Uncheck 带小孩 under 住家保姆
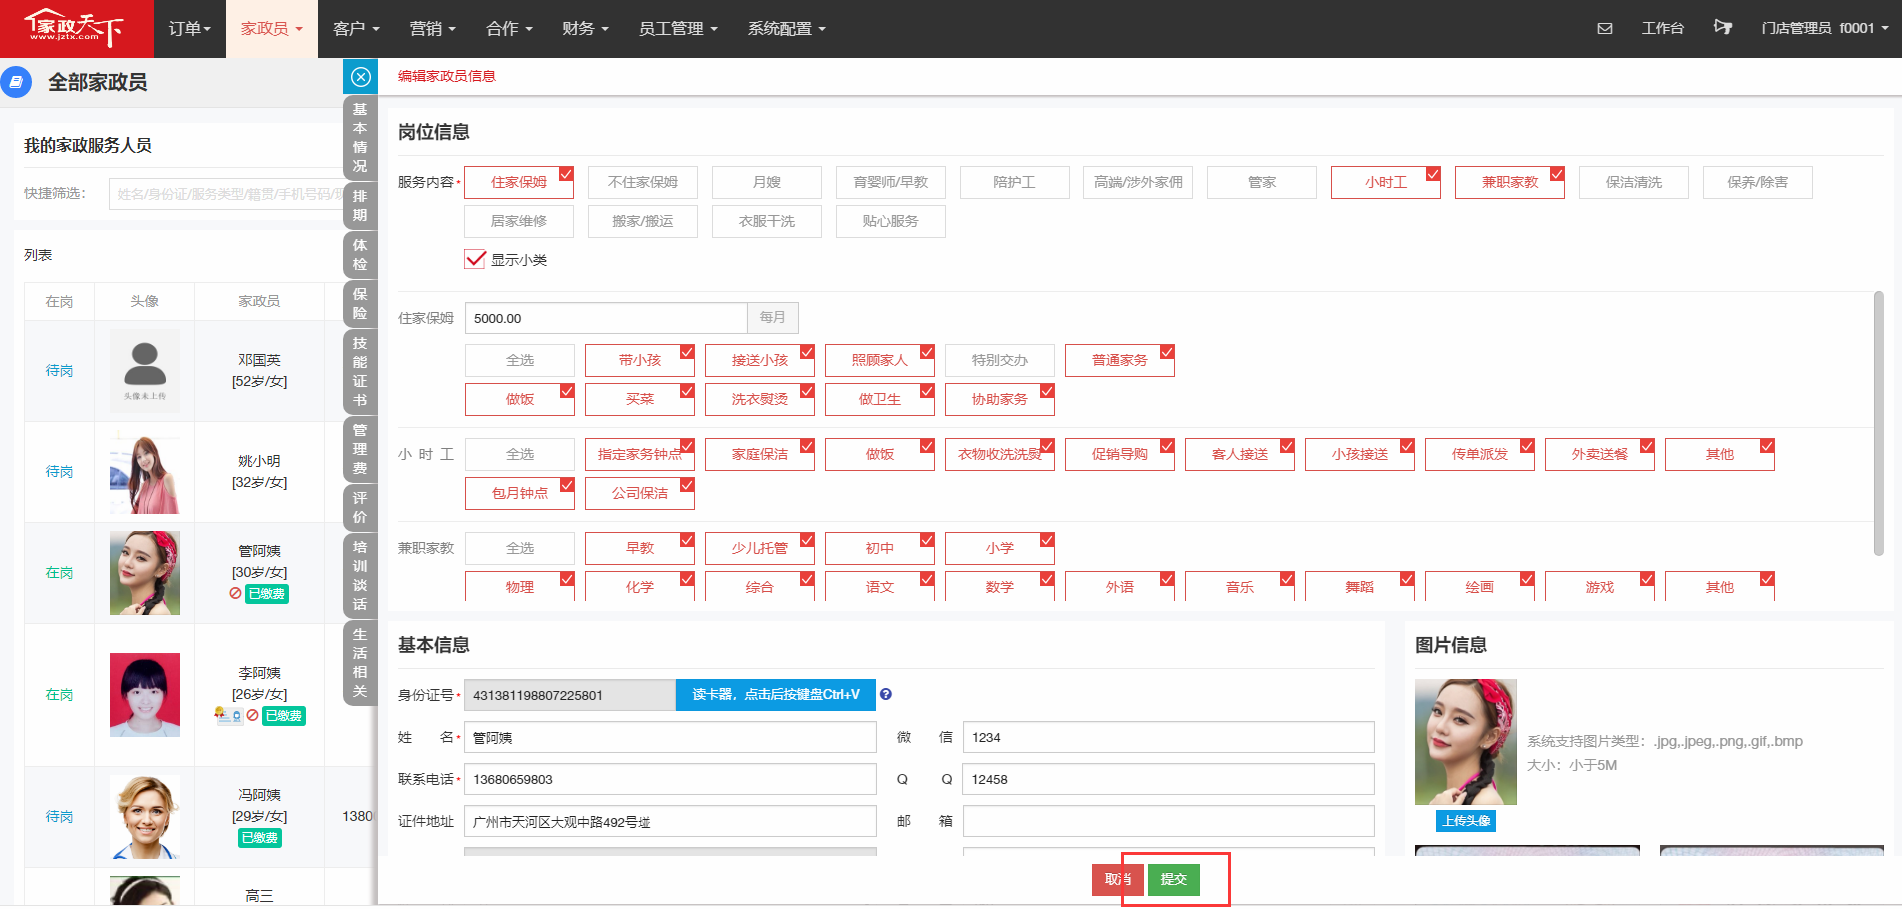Screen dimensions: 1902x909 click(640, 360)
